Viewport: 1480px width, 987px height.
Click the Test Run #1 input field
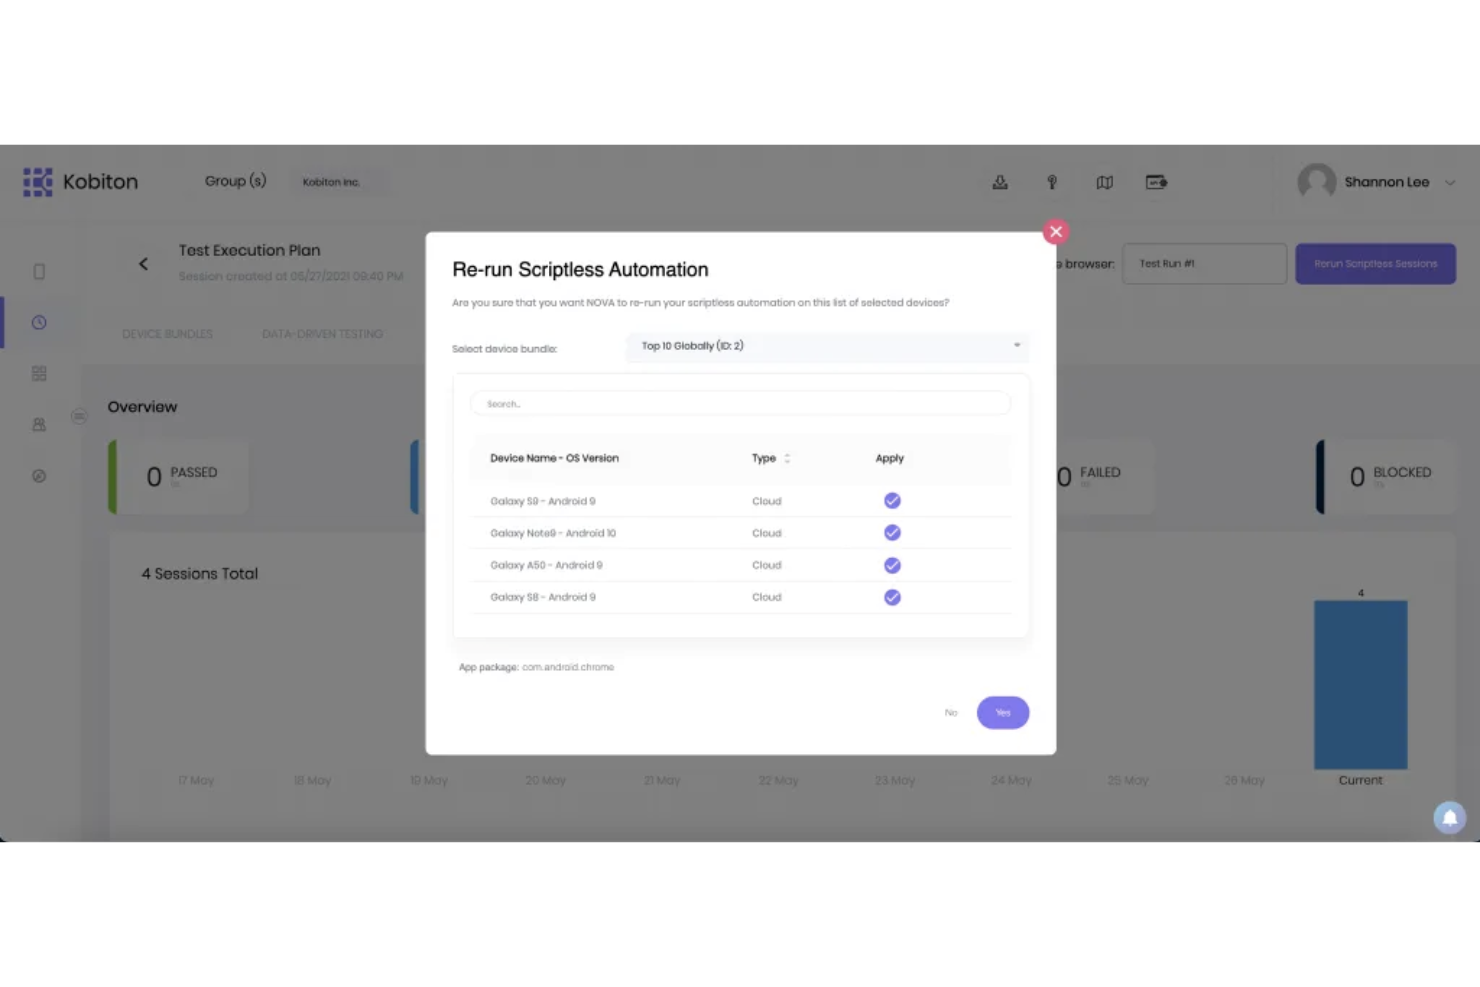[1204, 264]
